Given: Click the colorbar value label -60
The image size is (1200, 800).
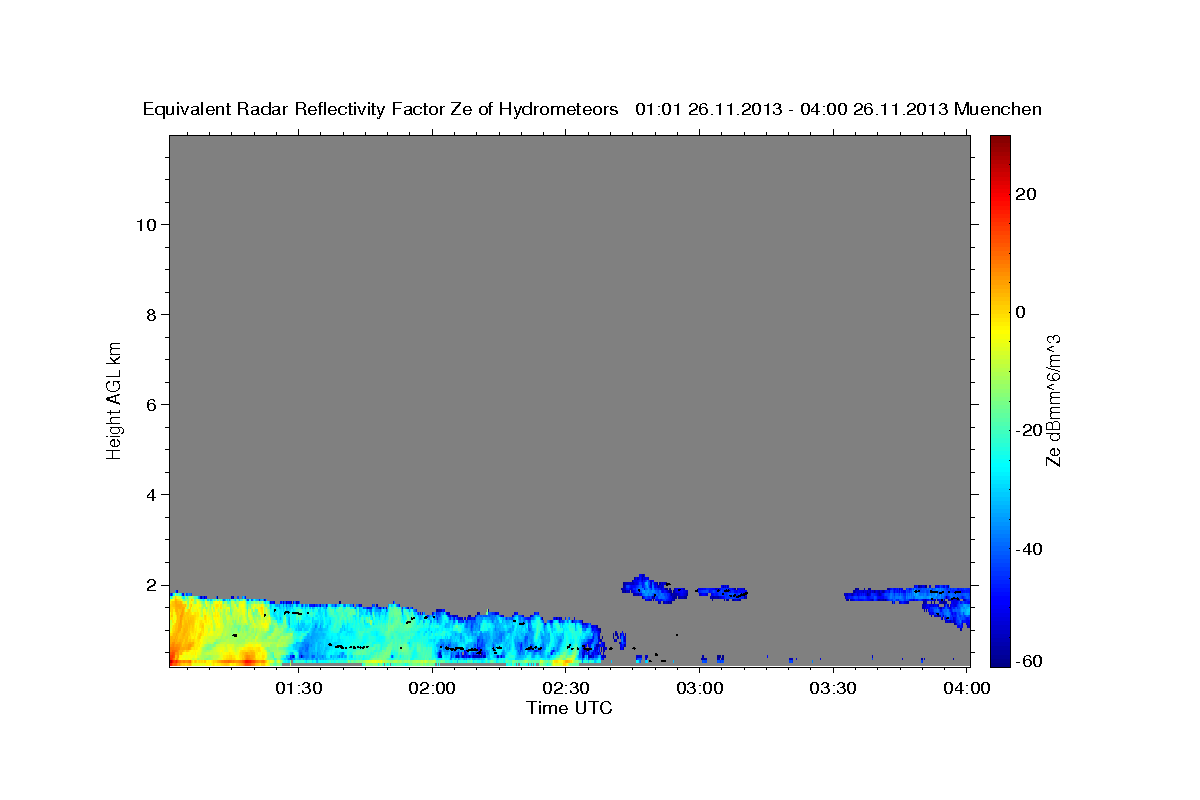Looking at the screenshot, I should (x=1028, y=662).
